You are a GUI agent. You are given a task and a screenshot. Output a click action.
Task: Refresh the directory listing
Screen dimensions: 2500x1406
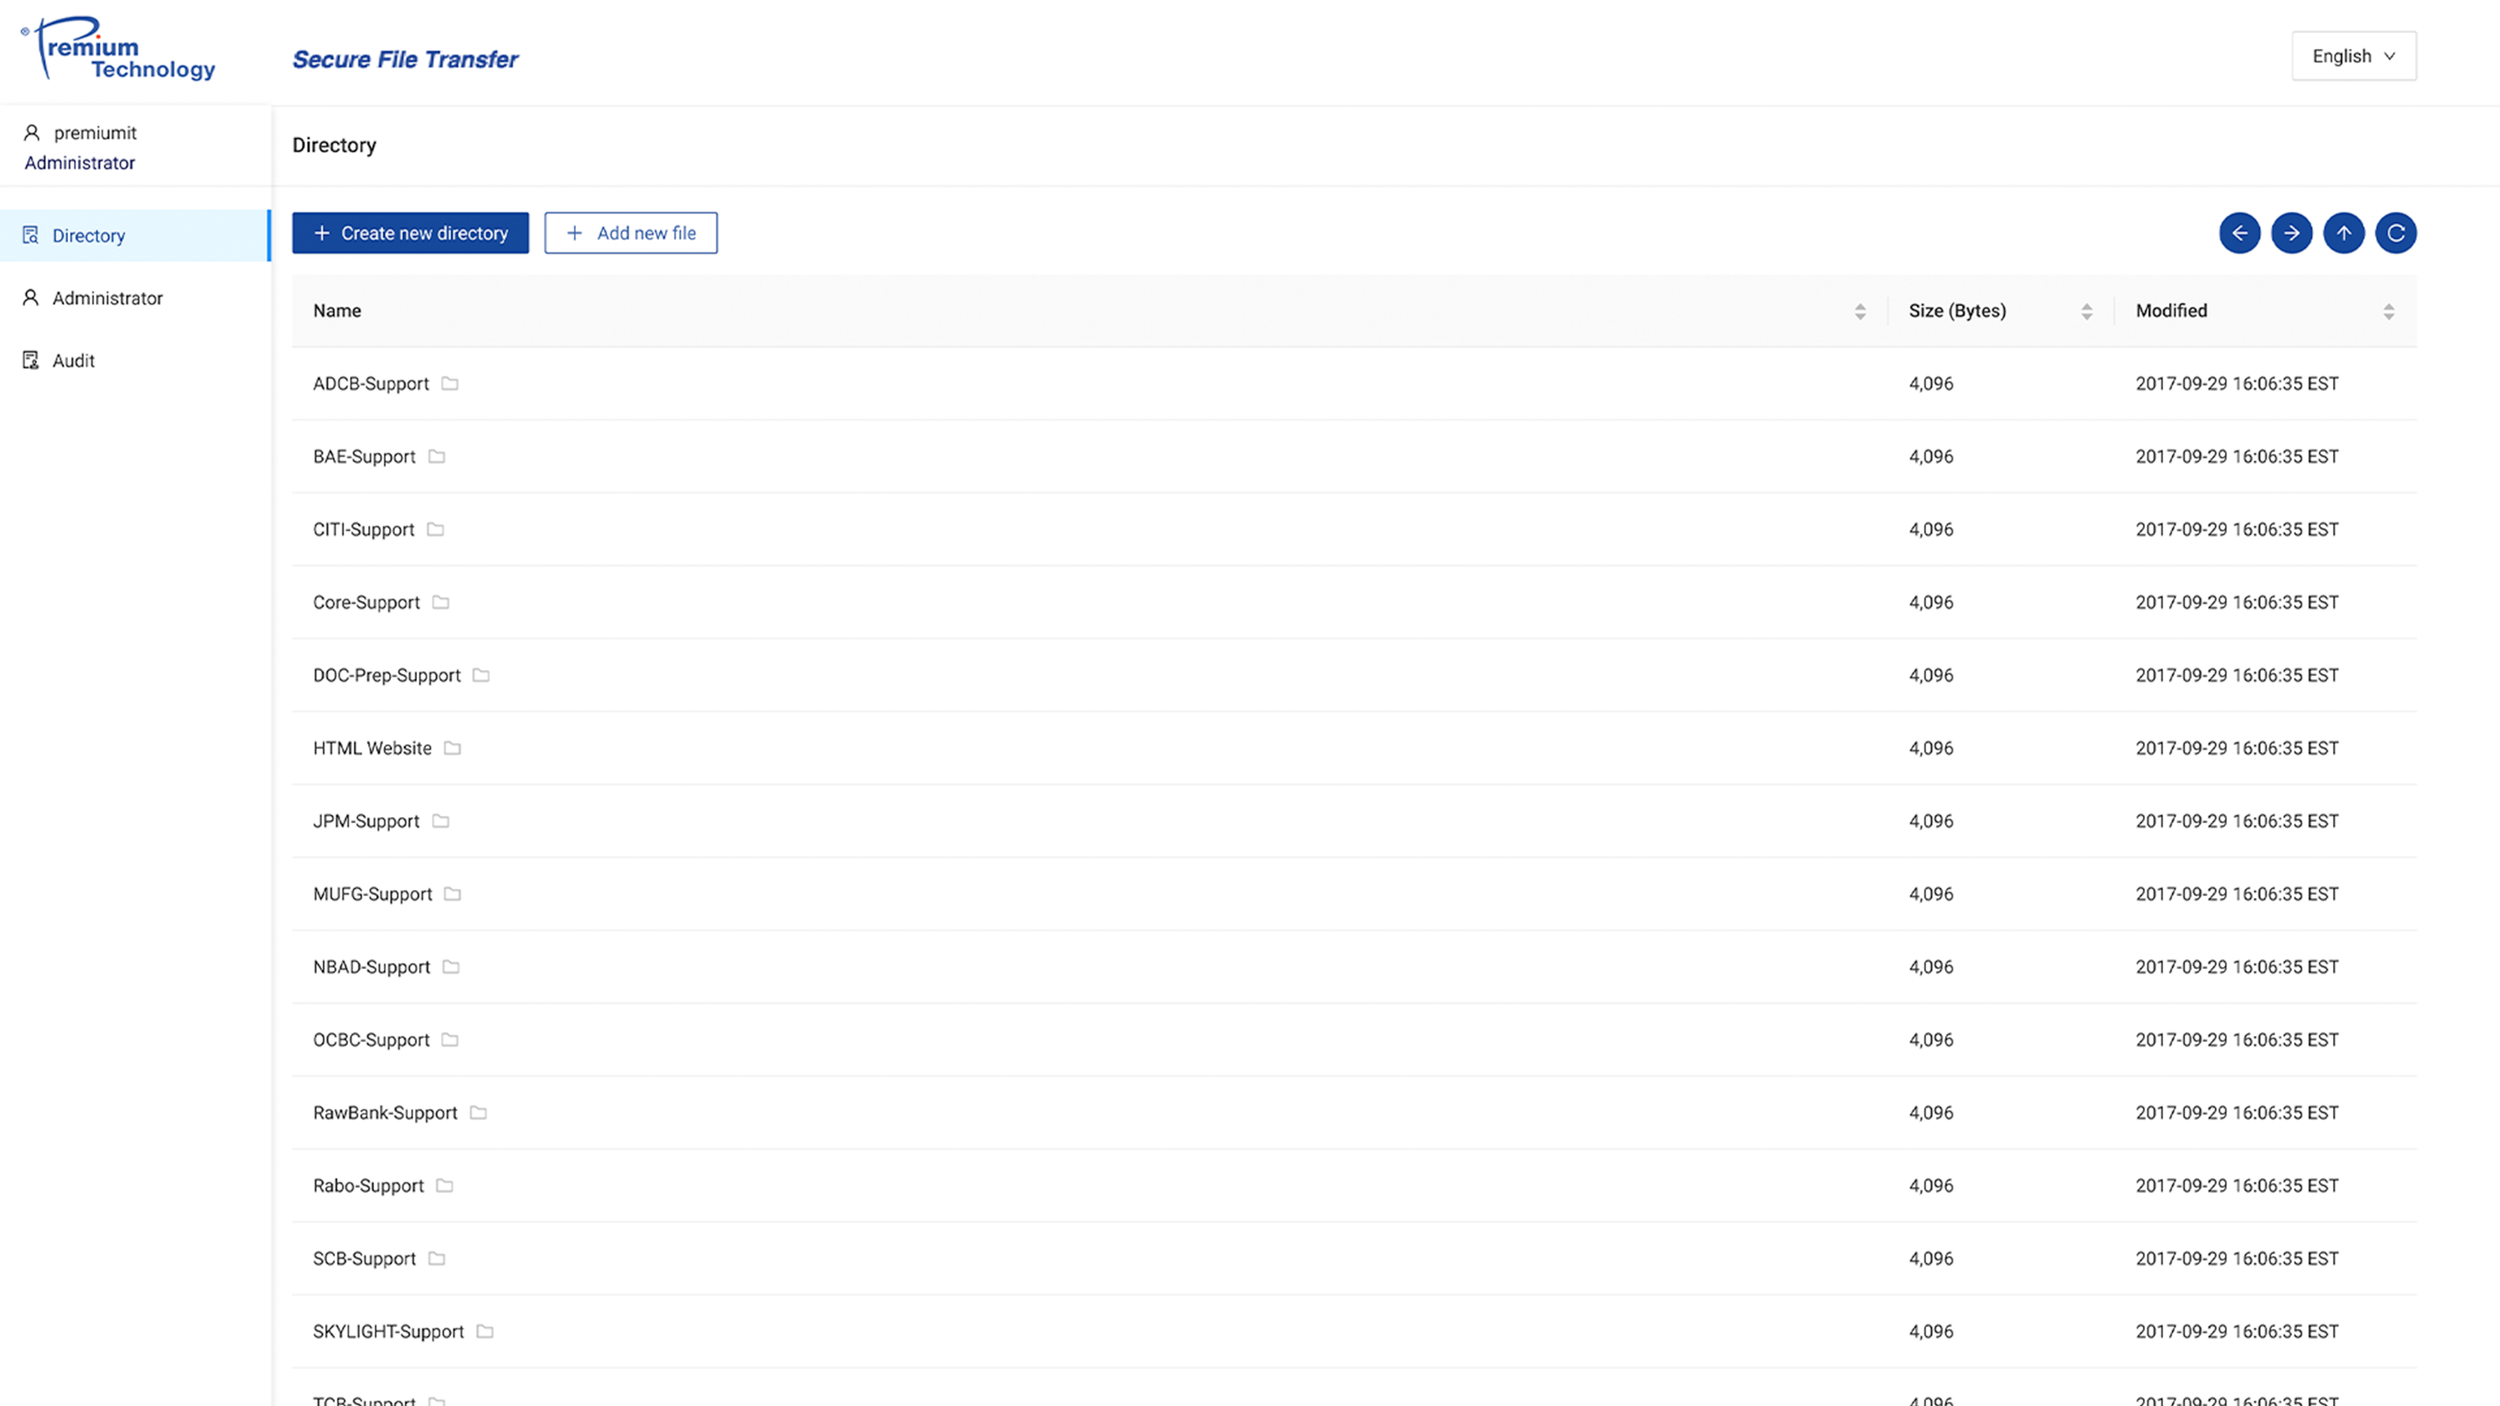point(2395,233)
